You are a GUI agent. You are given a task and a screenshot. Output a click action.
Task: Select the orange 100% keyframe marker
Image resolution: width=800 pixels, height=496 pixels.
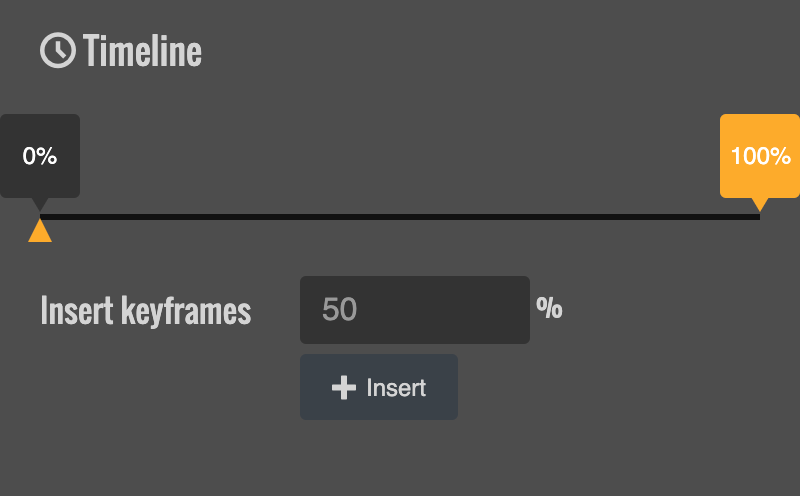point(760,155)
